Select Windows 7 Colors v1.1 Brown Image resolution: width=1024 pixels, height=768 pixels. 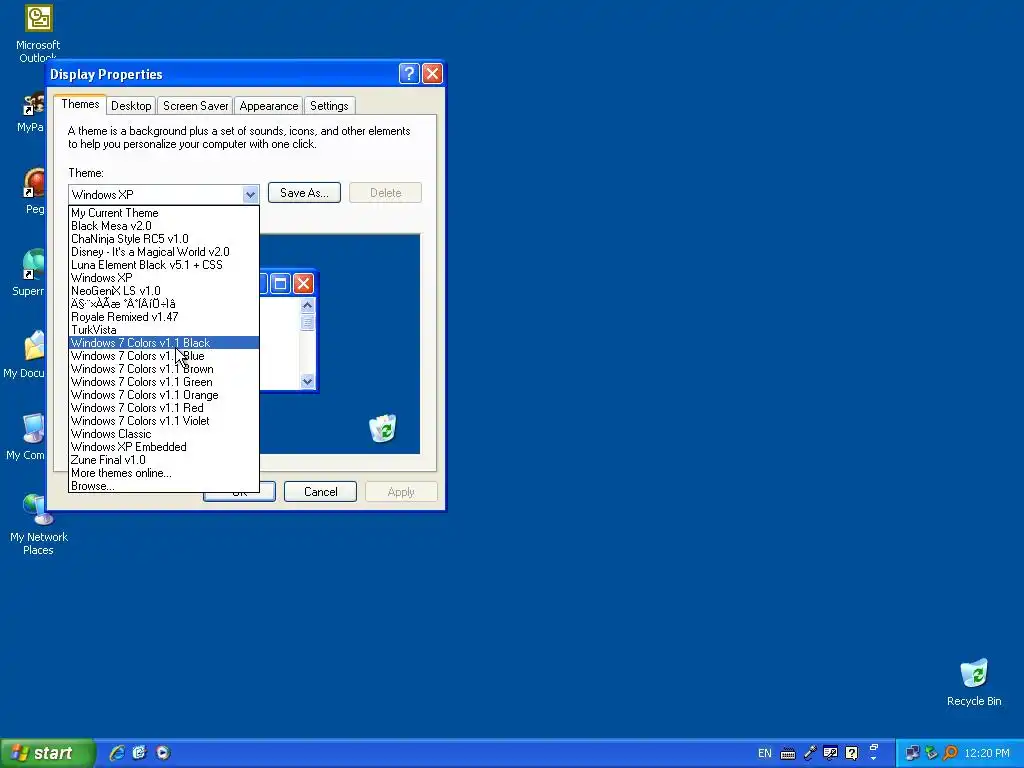(x=164, y=369)
